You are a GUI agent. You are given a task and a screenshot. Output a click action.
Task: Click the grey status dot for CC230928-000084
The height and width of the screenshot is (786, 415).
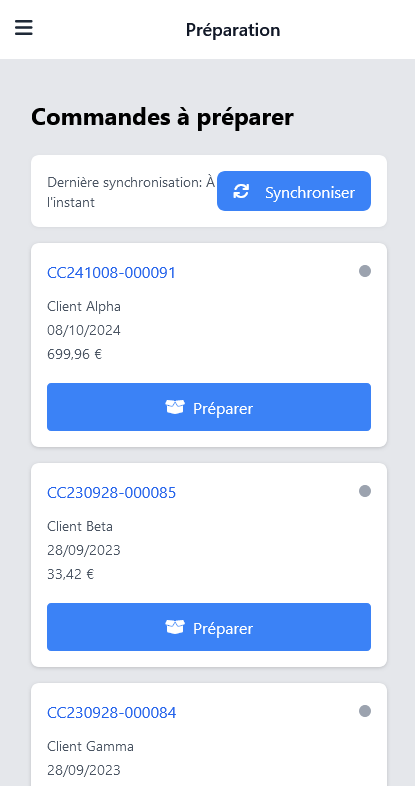[365, 711]
